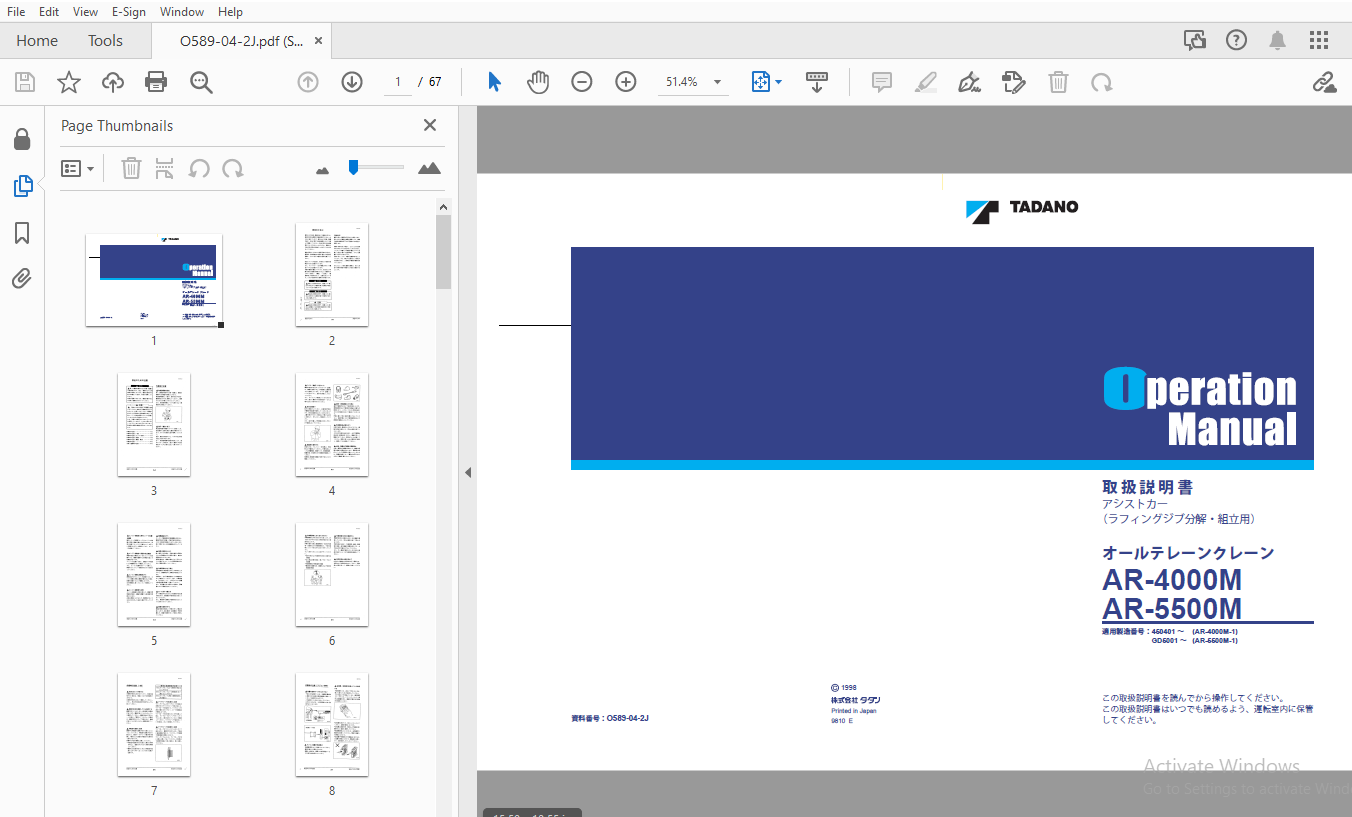Open the Edit menu
The image size is (1352, 817).
tap(49, 12)
